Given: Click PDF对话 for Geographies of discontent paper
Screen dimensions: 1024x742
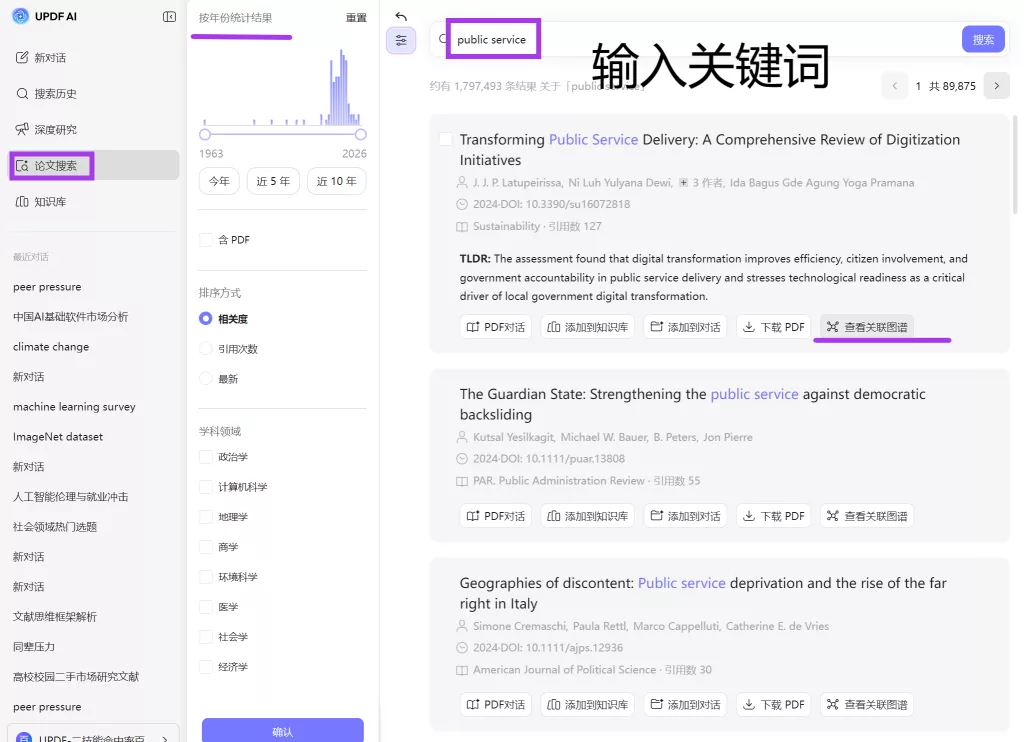Looking at the screenshot, I should point(496,705).
